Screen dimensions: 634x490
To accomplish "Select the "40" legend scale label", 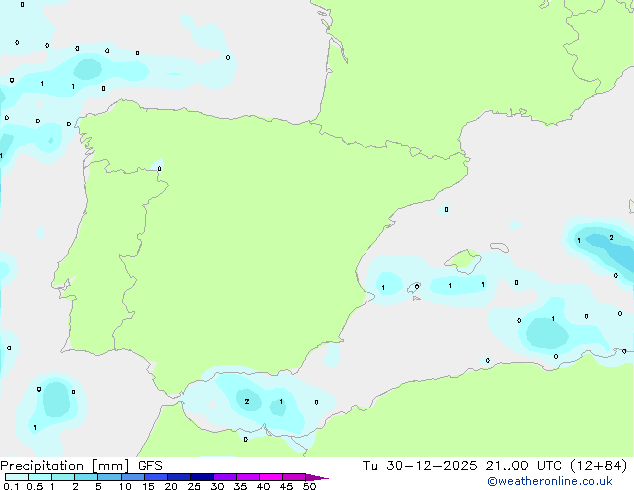I will point(263,486).
